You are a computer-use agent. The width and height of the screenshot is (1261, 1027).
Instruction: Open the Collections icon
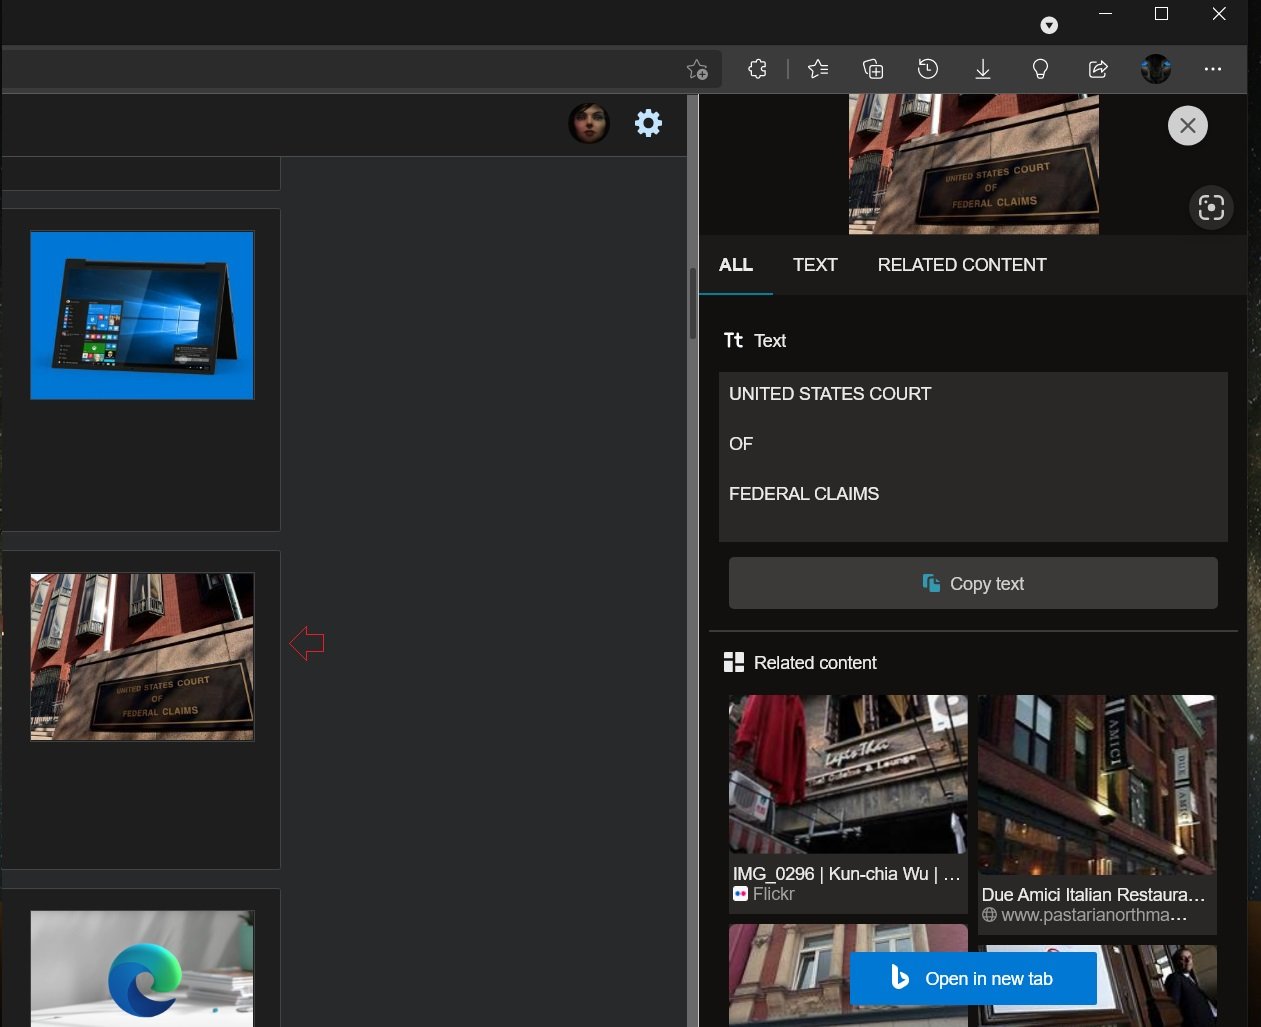pos(873,69)
